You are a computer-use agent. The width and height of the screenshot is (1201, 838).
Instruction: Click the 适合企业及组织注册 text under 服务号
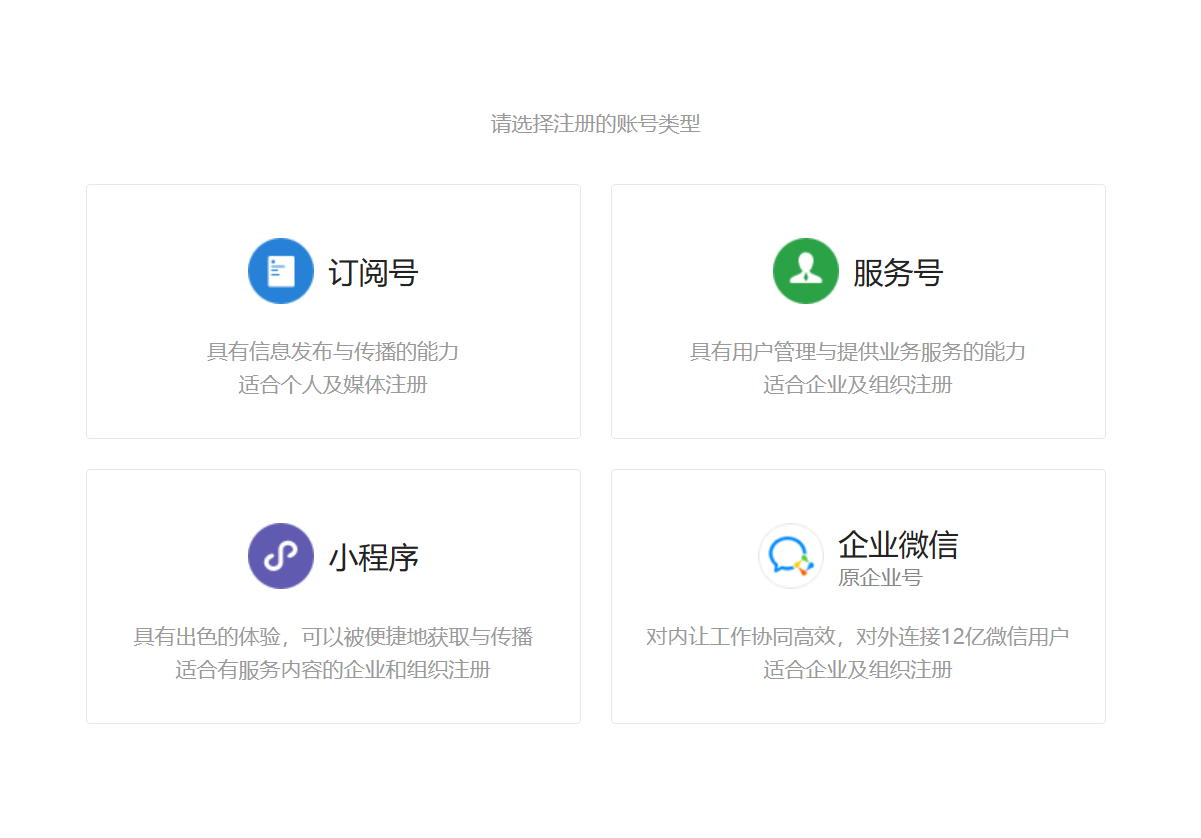(858, 384)
